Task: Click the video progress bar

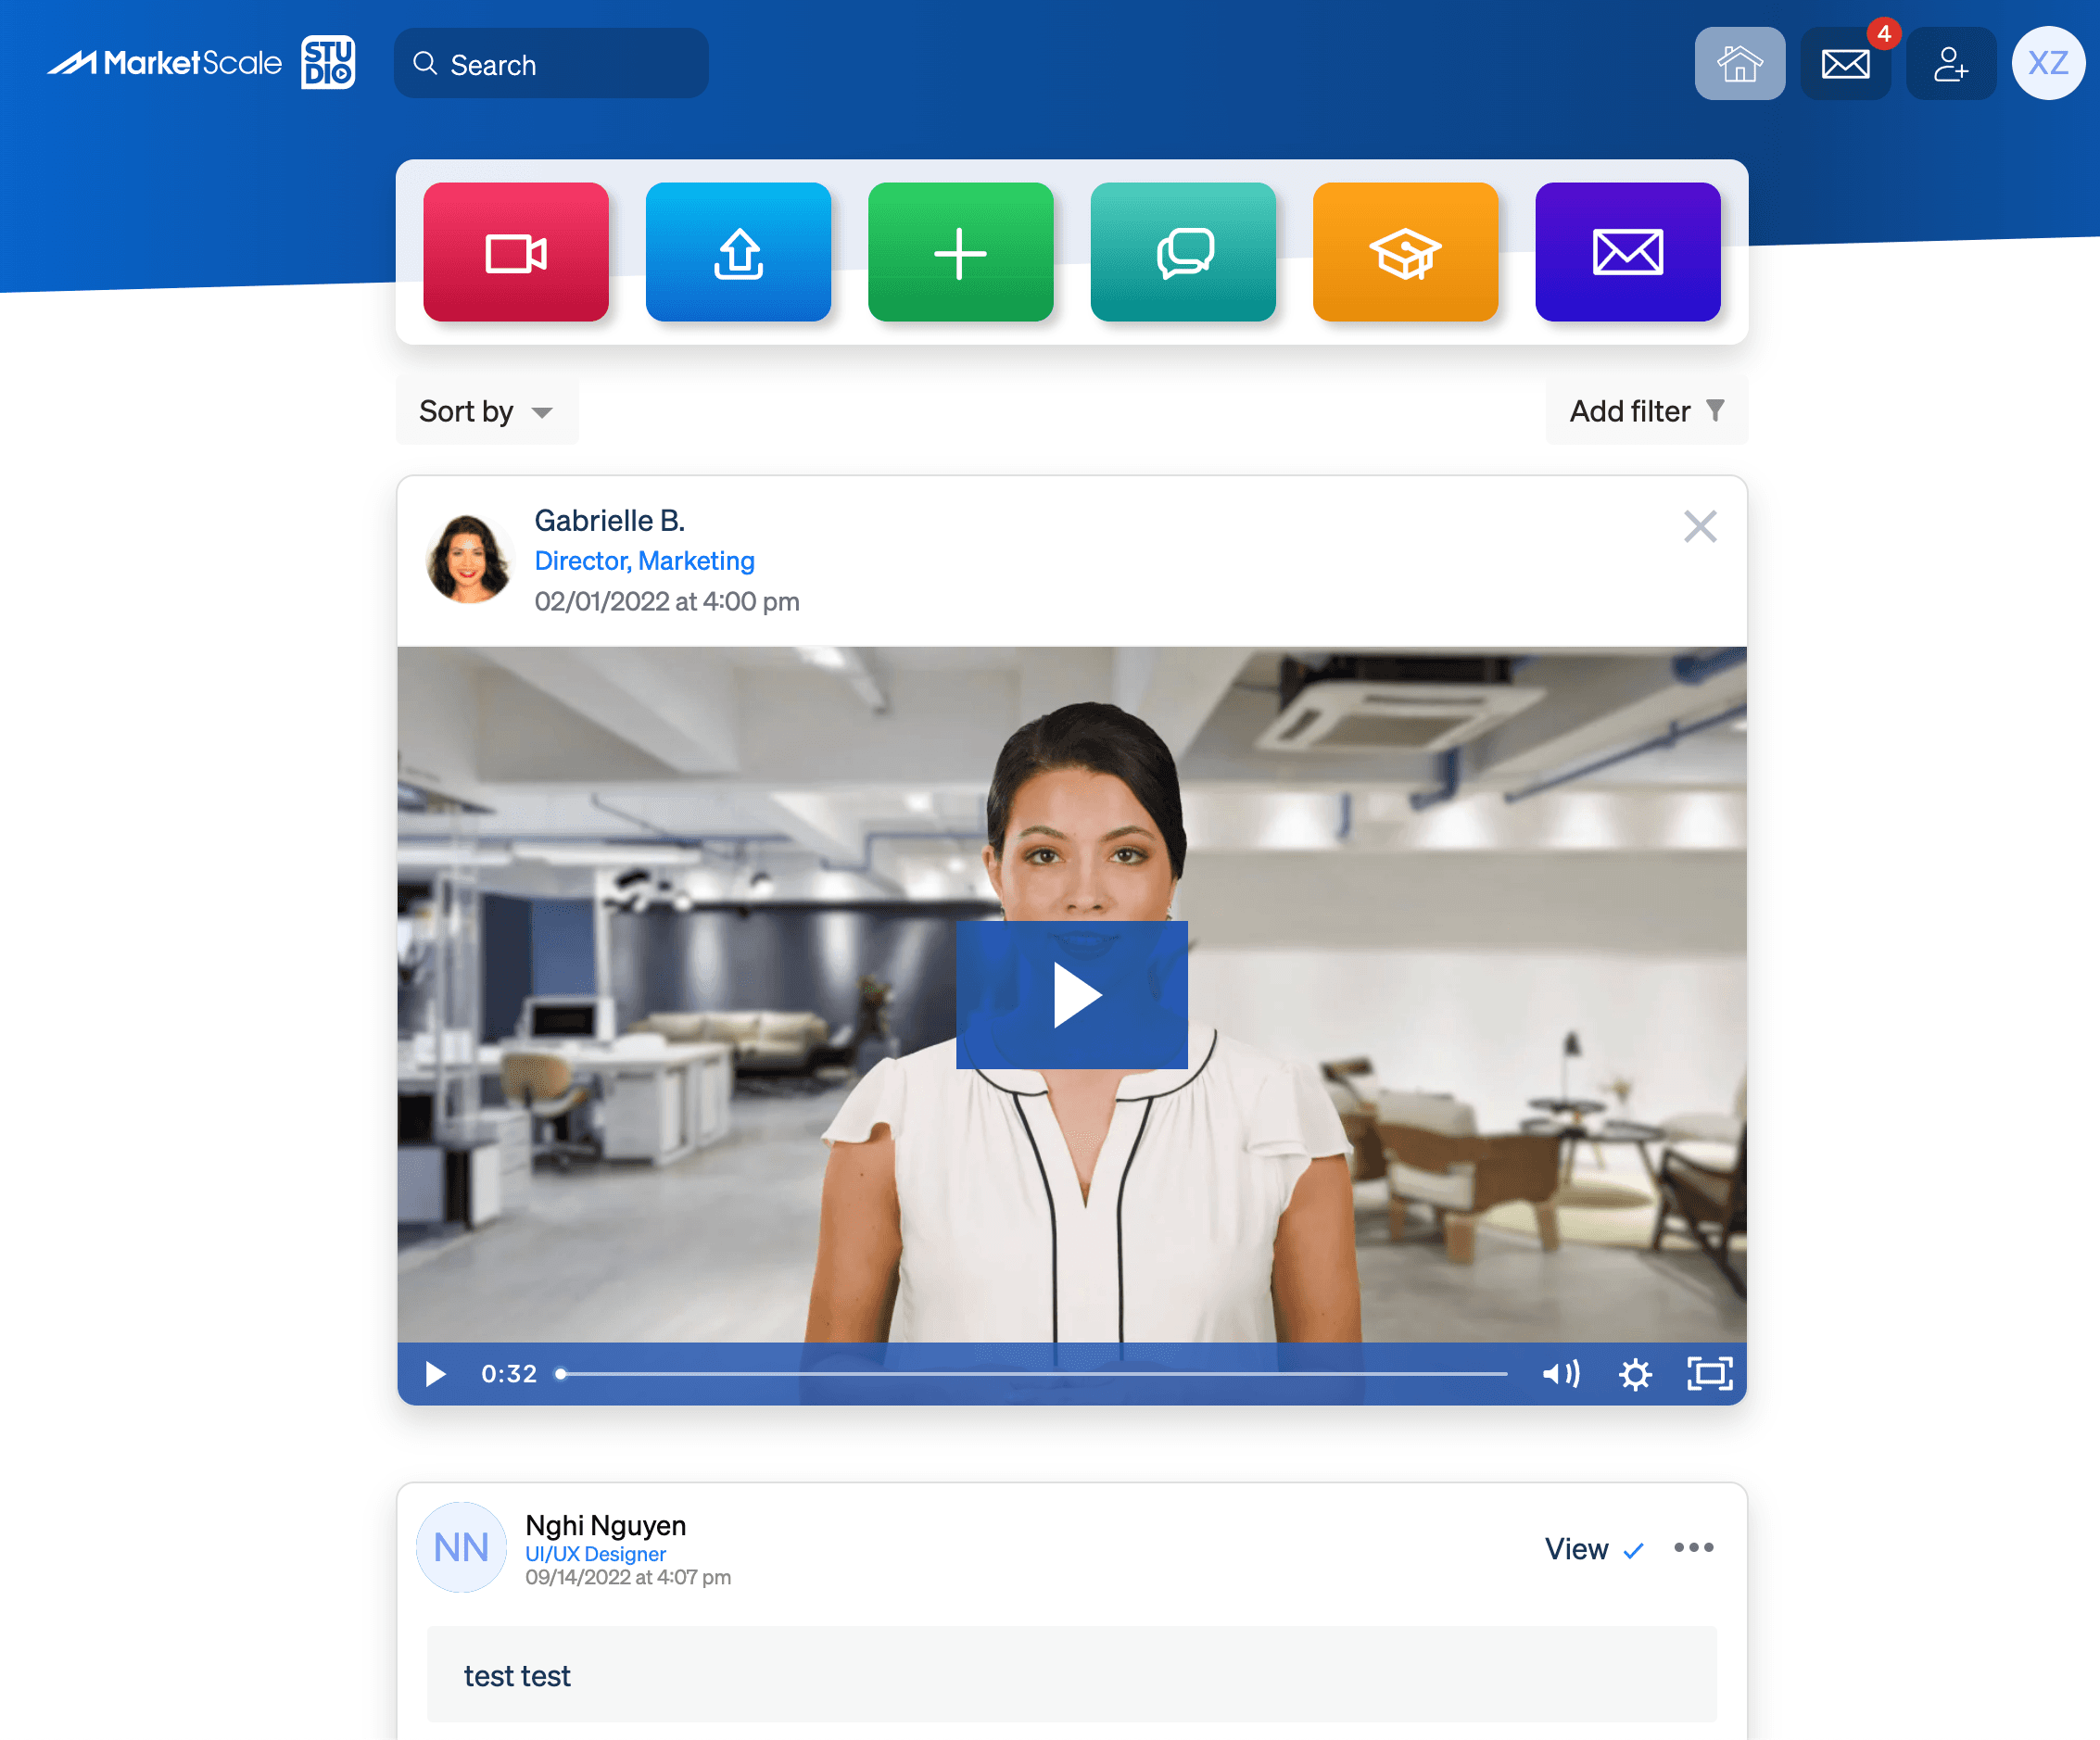Action: pos(1035,1374)
